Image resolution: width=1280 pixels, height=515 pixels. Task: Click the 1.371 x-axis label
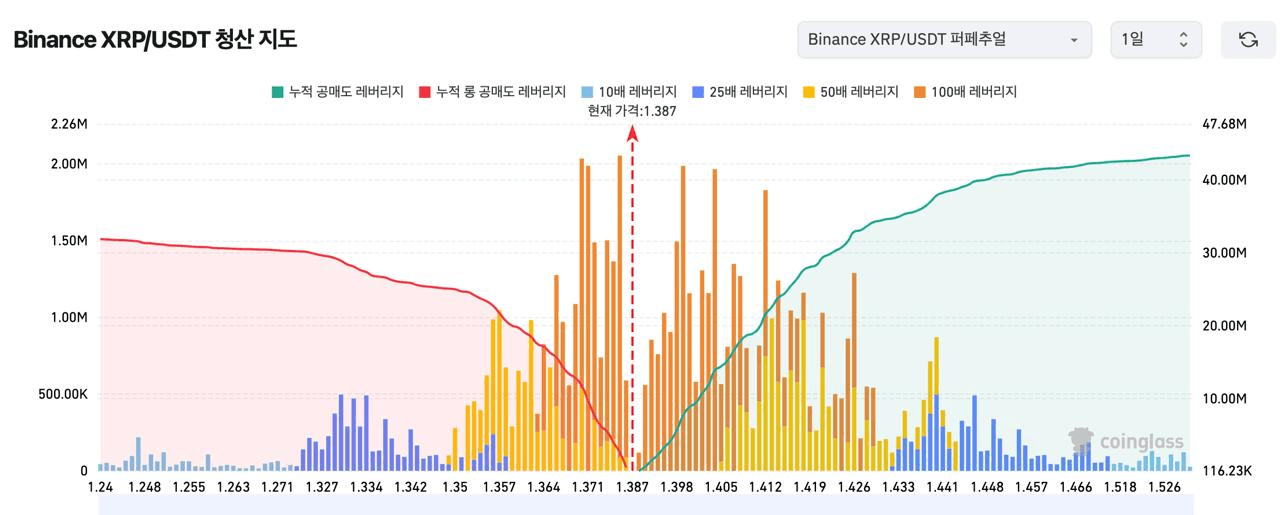point(587,487)
